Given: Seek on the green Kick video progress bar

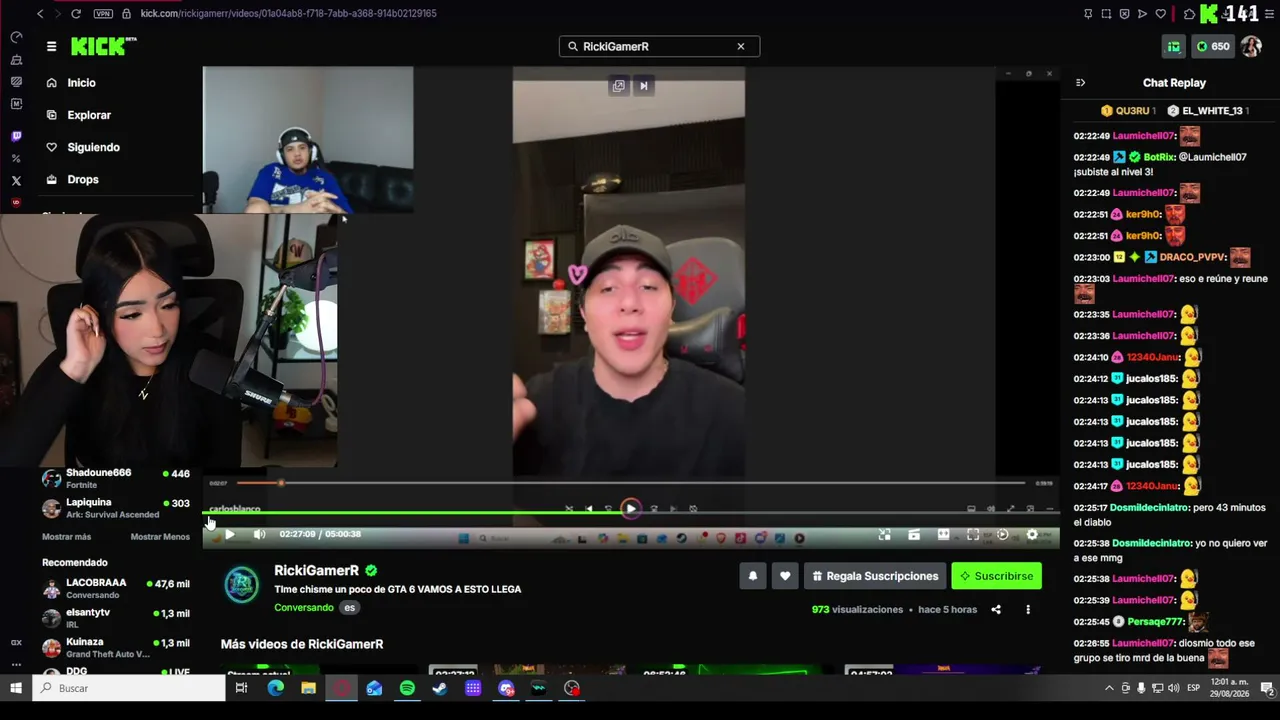Looking at the screenshot, I should tap(630, 513).
